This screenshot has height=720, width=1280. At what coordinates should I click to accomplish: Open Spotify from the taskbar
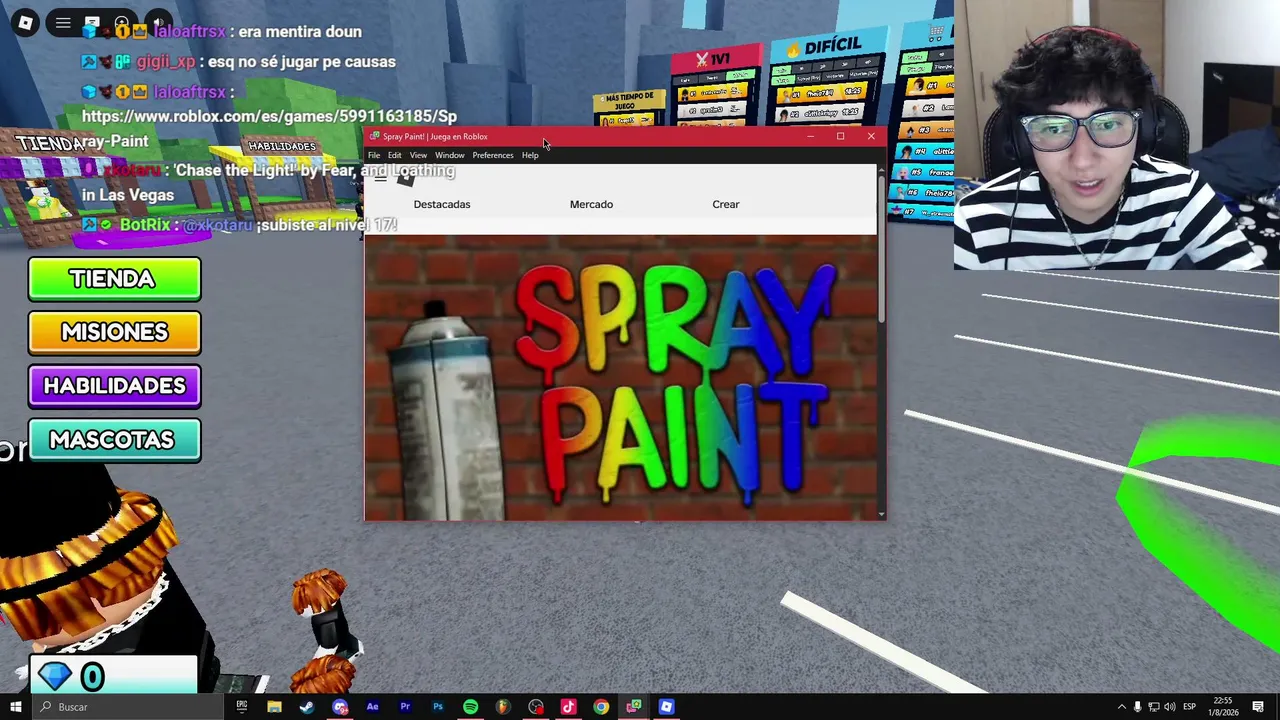click(x=470, y=707)
